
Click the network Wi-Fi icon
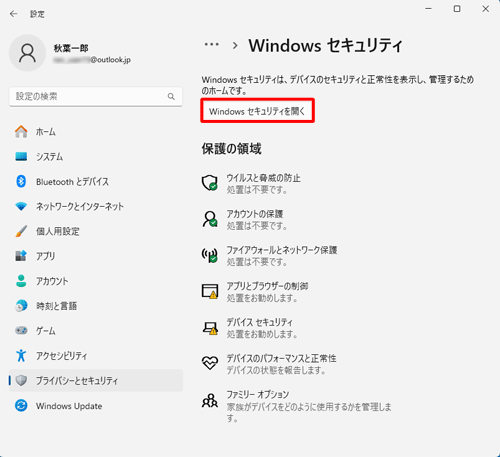pyautogui.click(x=21, y=206)
